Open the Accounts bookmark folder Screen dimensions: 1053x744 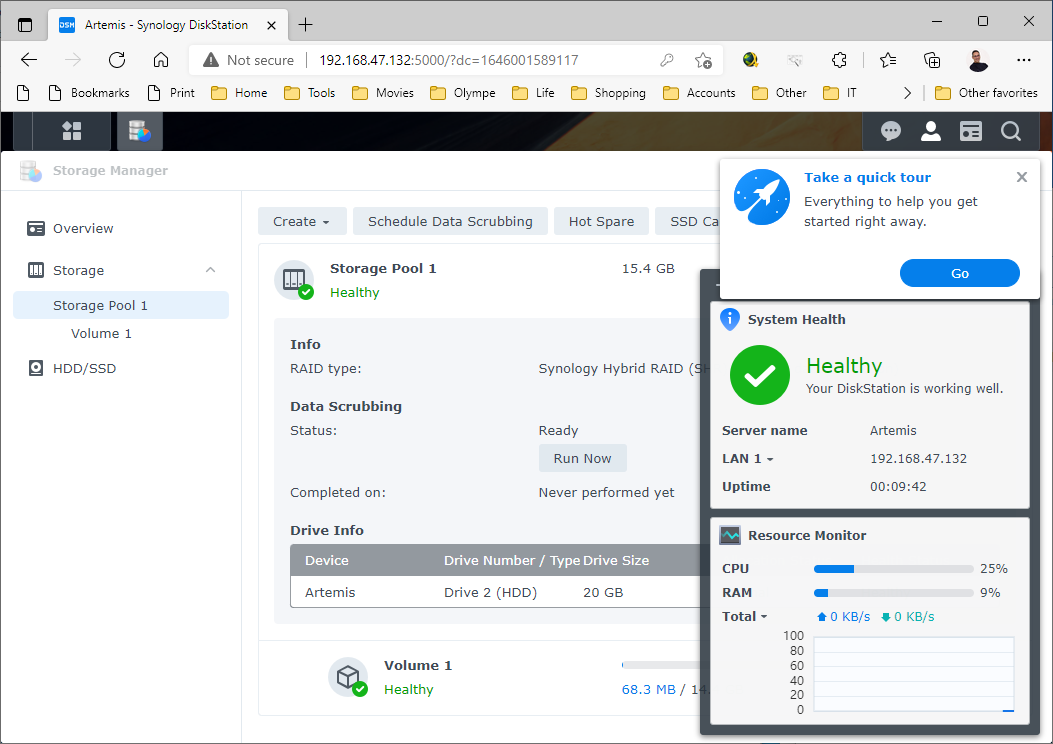(699, 93)
